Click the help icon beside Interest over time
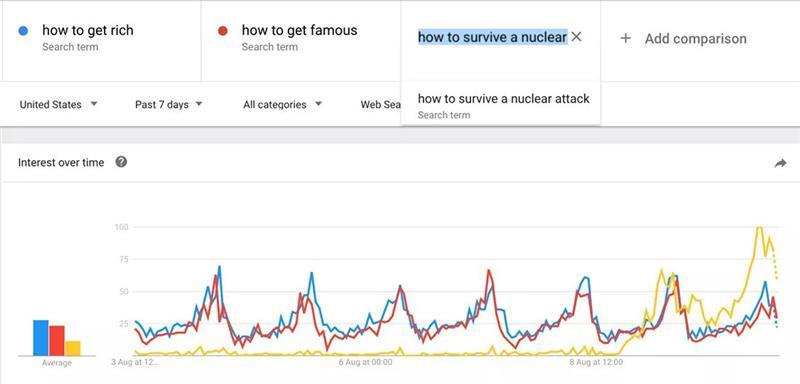 pyautogui.click(x=121, y=162)
